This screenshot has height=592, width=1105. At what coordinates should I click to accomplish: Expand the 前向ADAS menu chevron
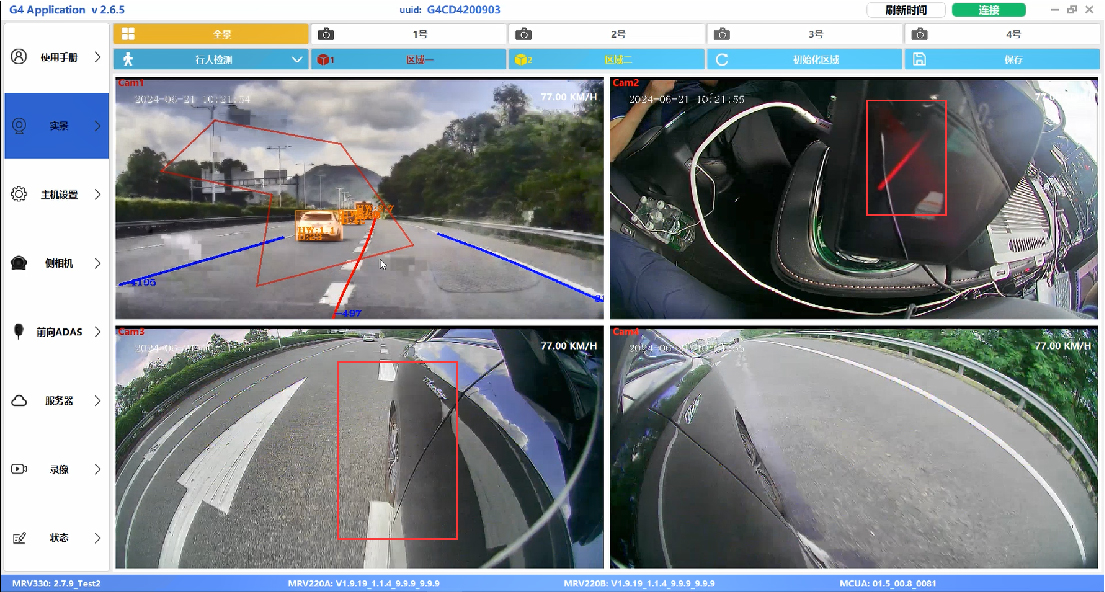pos(97,332)
